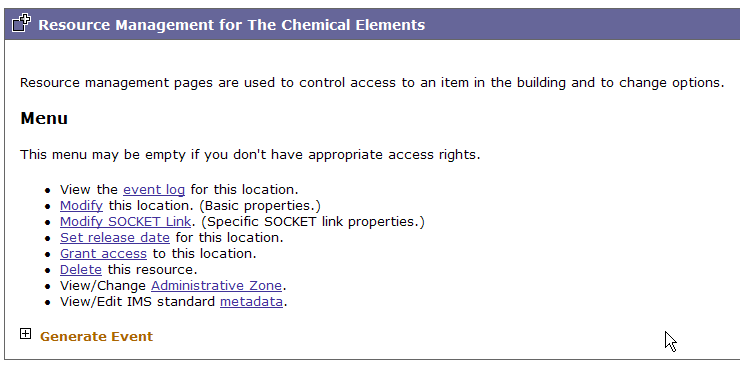The width and height of the screenshot is (740, 372).
Task: Click the intro sentence about resource management pages
Action: [372, 83]
